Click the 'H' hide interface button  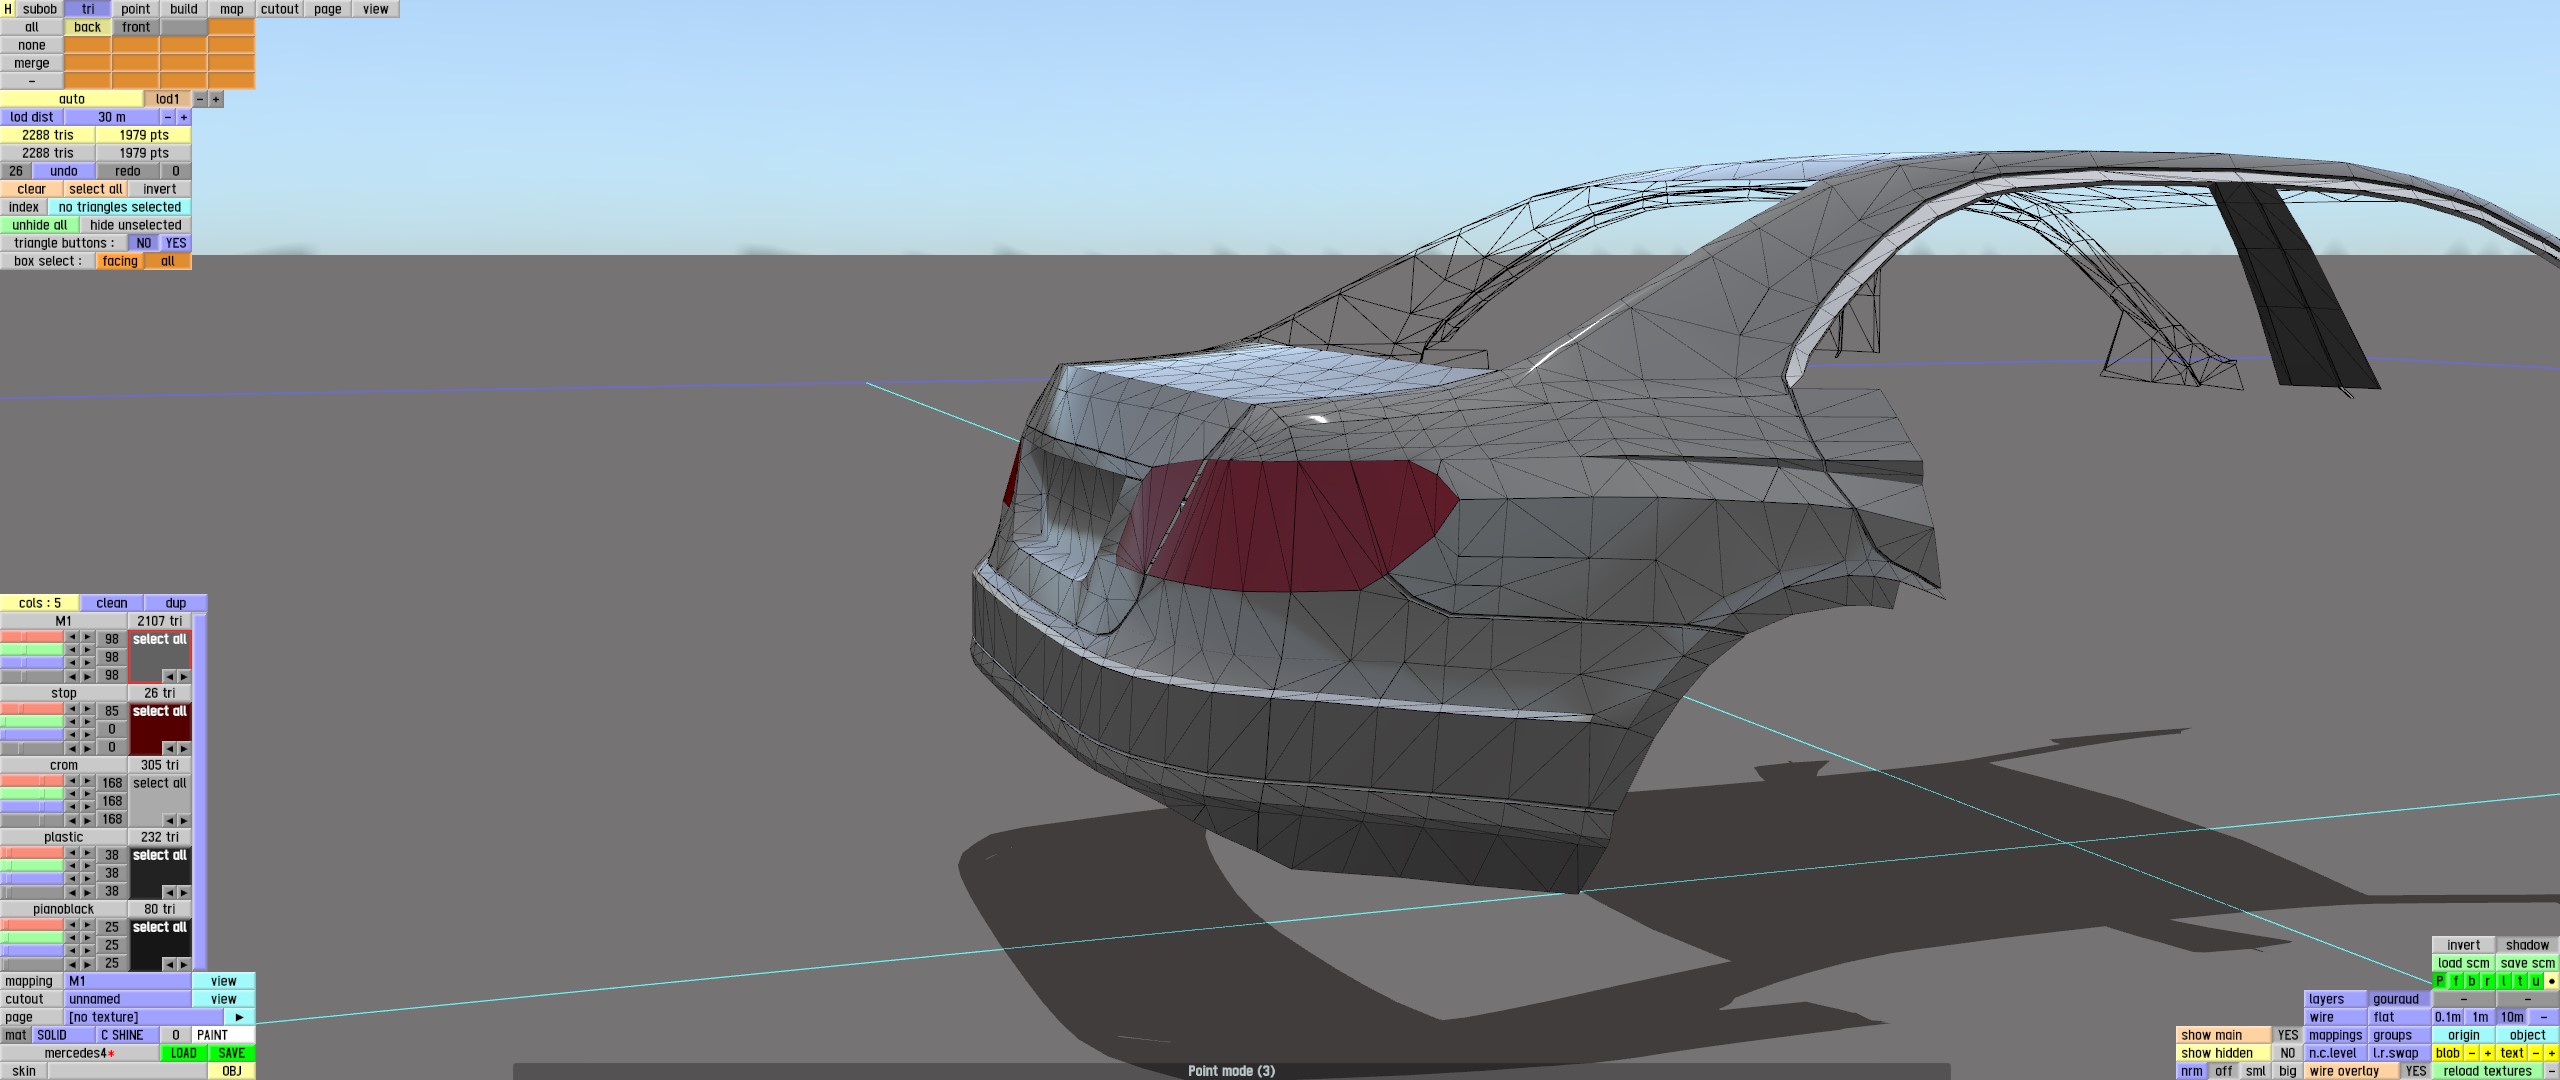pyautogui.click(x=8, y=9)
